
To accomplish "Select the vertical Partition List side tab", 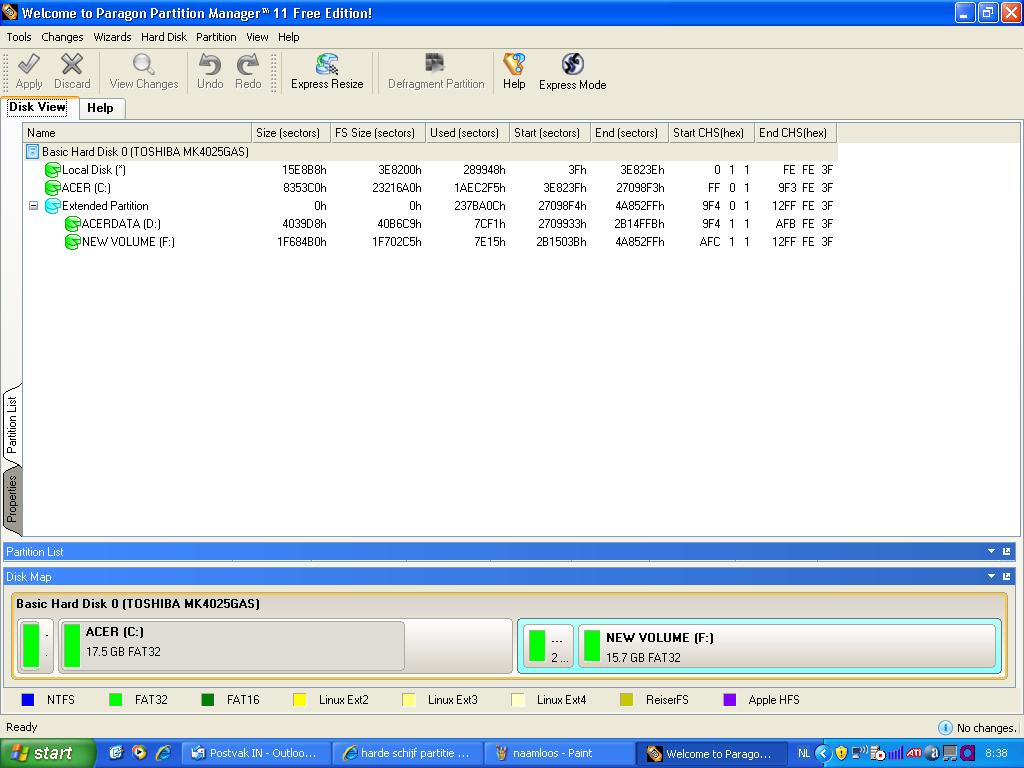I will pos(12,424).
